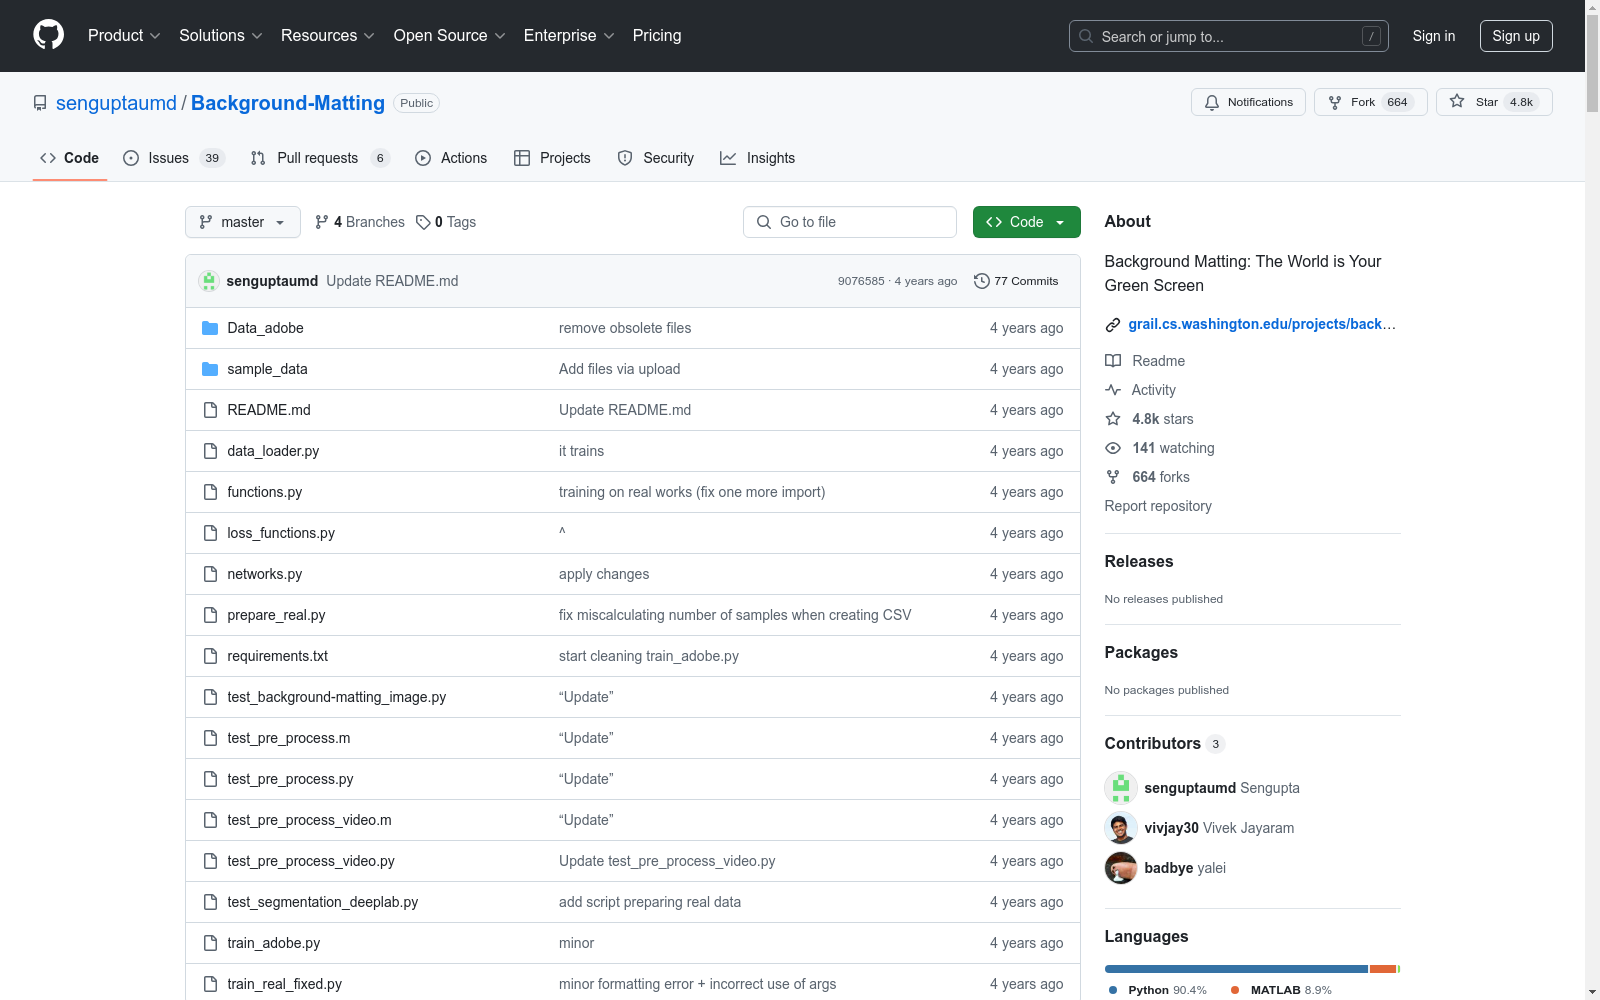
Task: Click the commits history clock icon
Action: [982, 281]
